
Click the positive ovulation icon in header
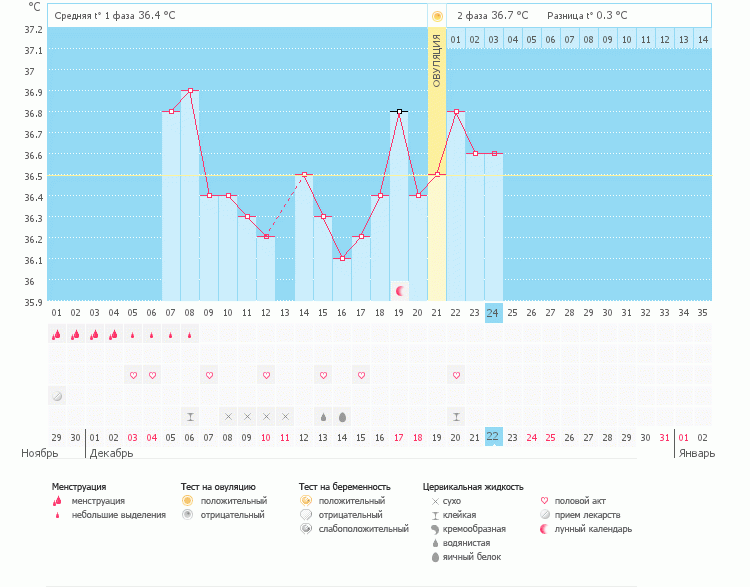[437, 16]
